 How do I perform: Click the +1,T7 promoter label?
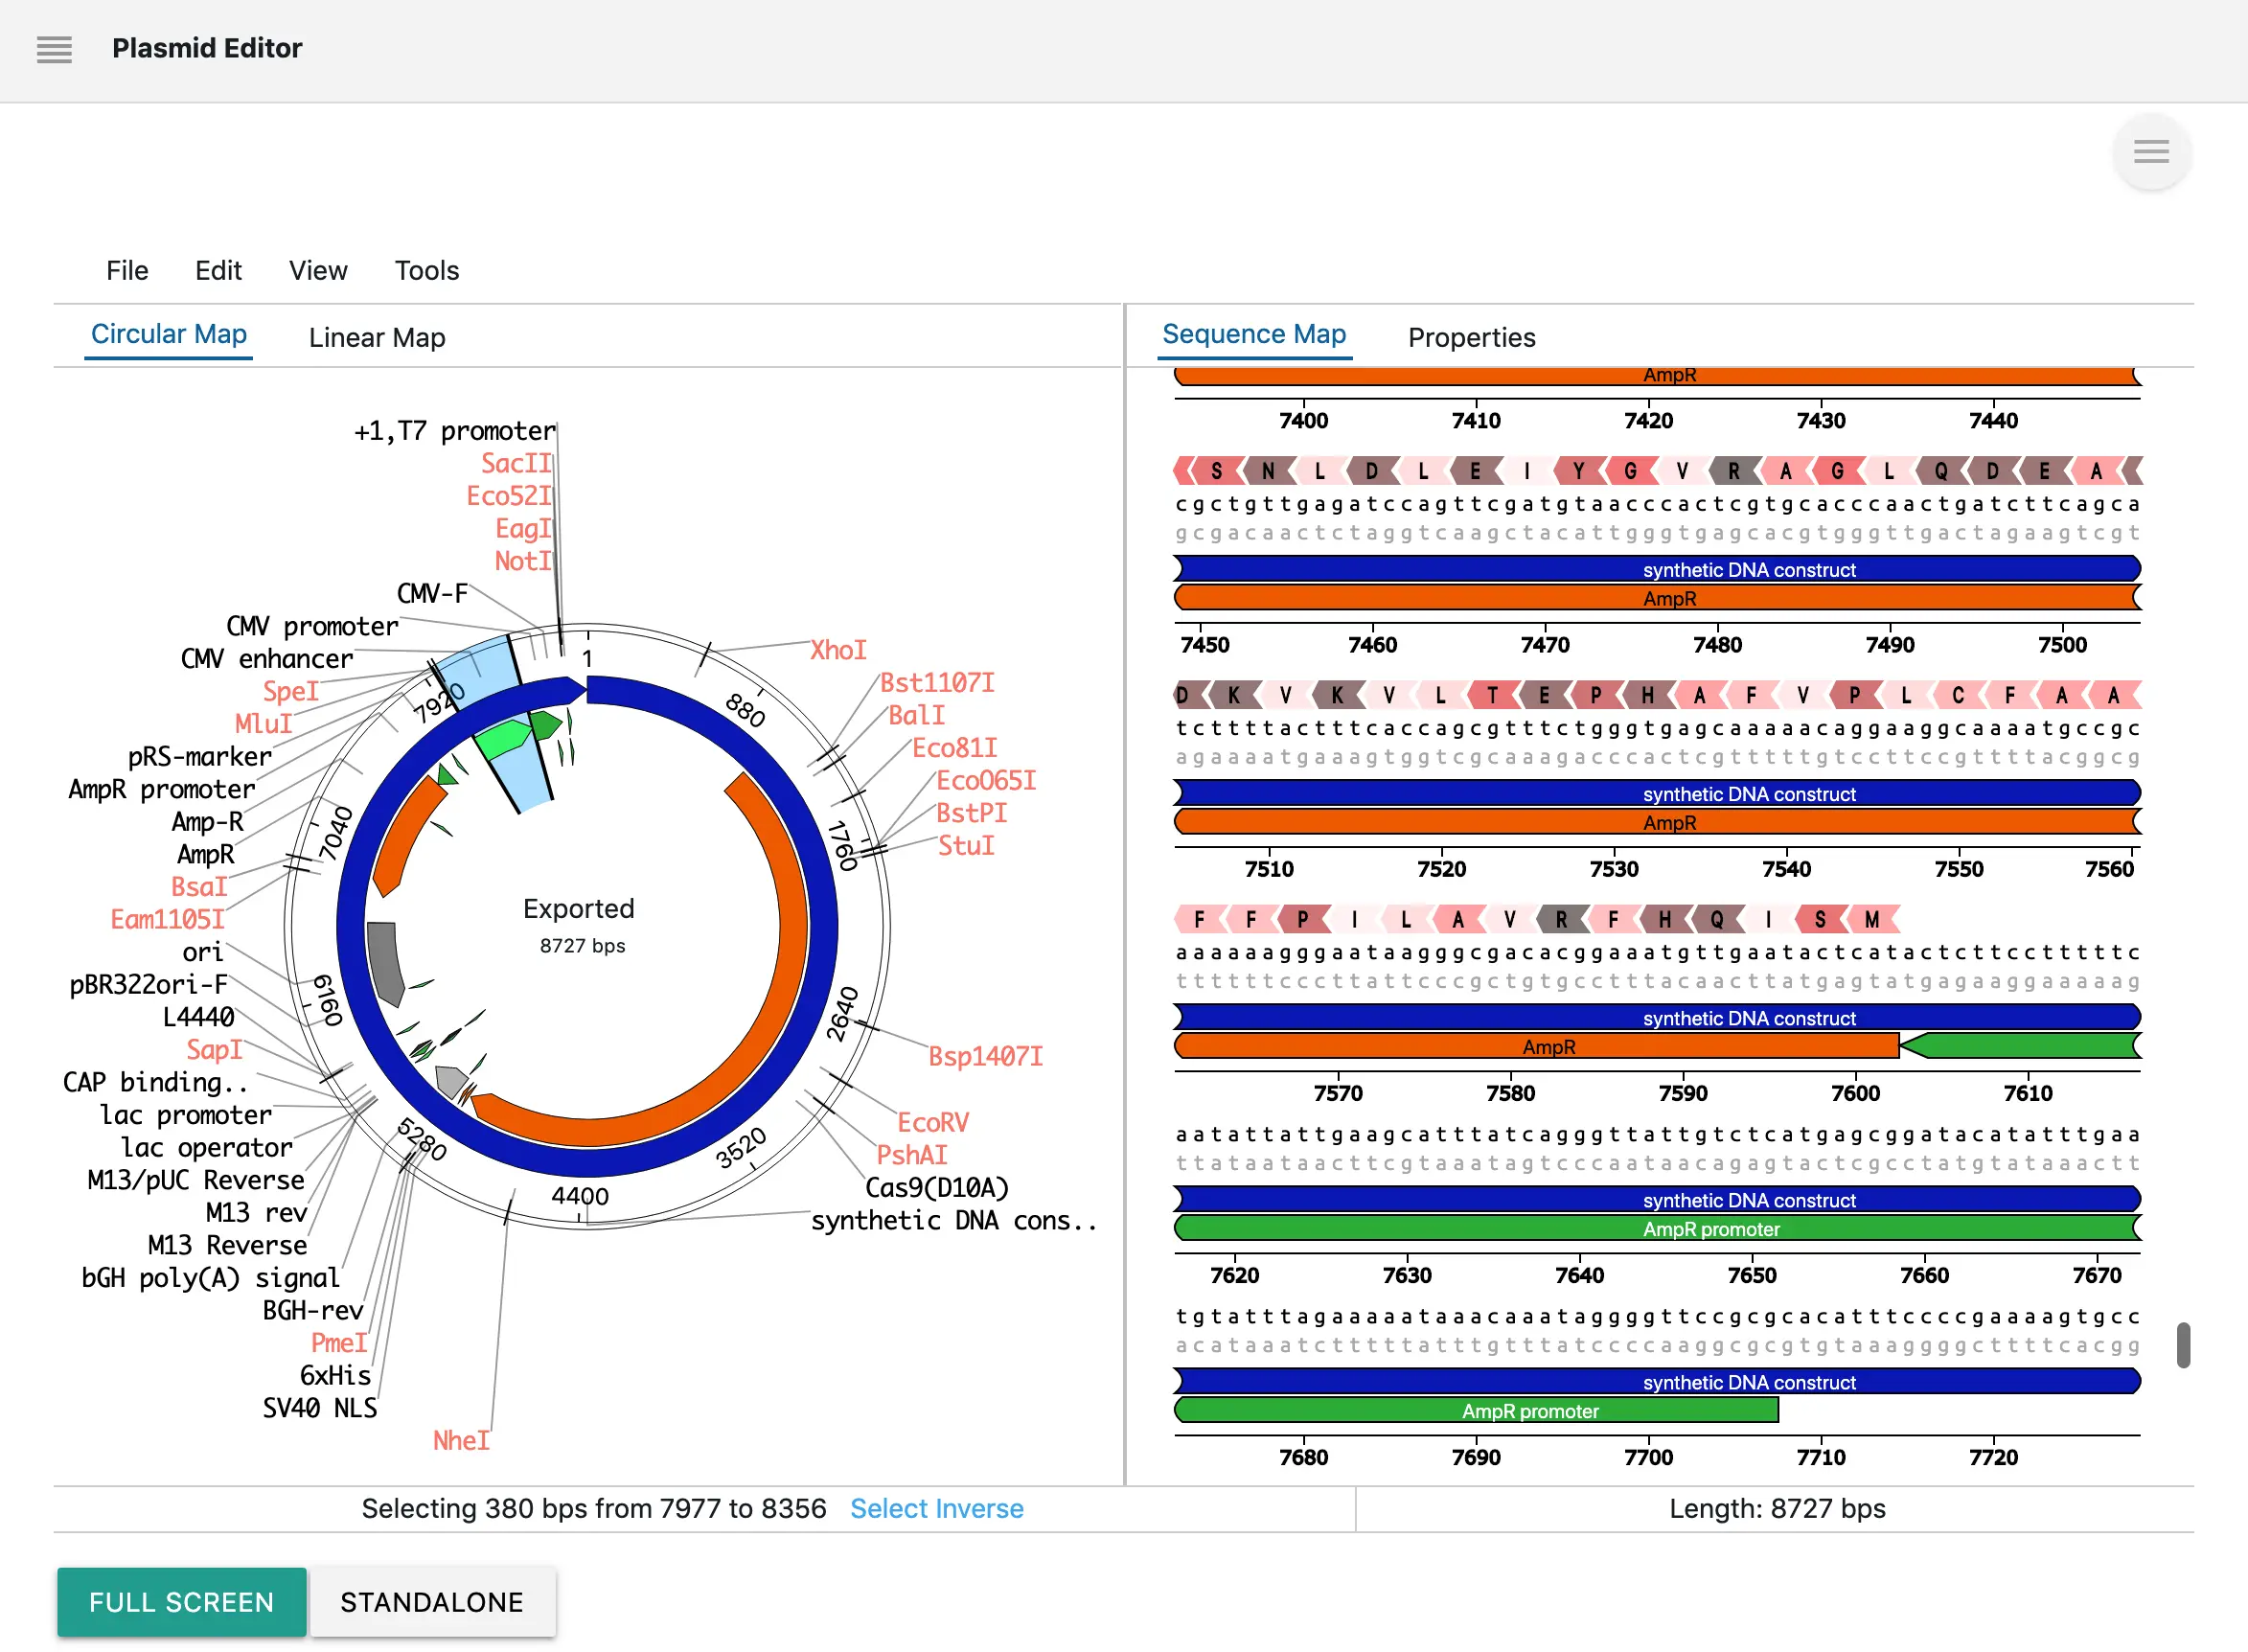click(x=454, y=431)
